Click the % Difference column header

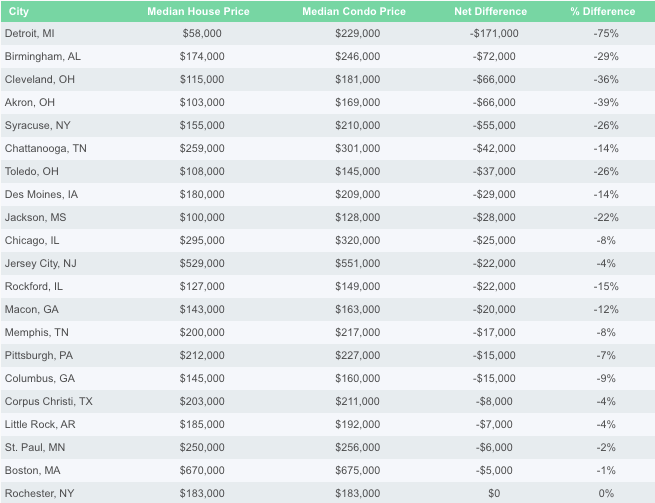pos(602,11)
